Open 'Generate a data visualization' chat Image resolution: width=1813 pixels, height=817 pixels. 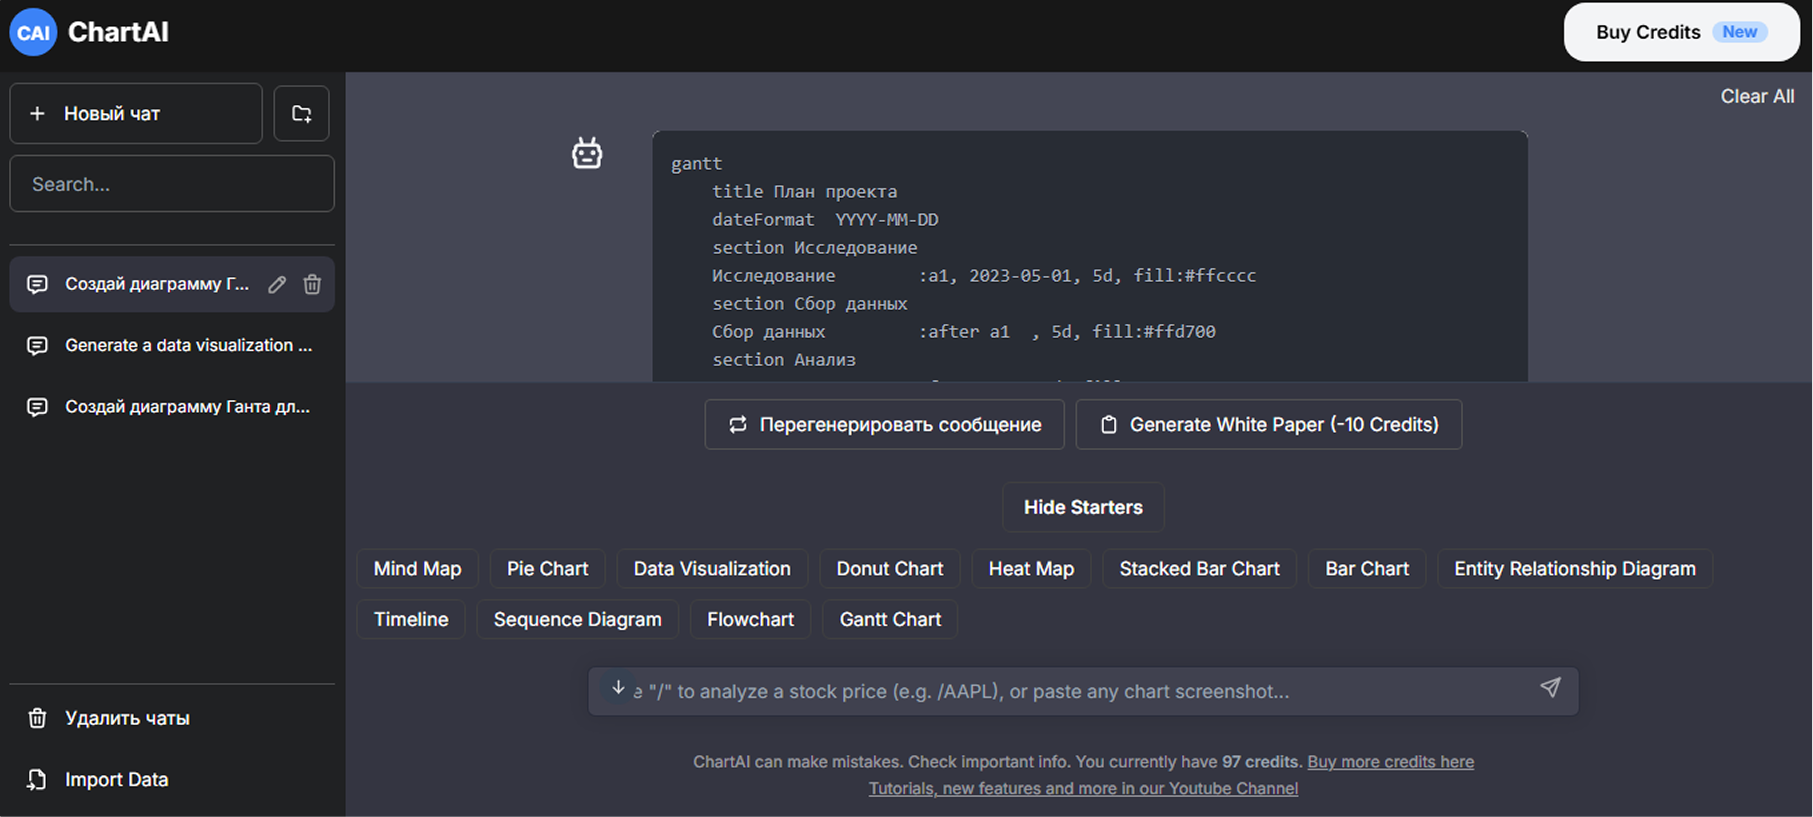click(x=188, y=346)
